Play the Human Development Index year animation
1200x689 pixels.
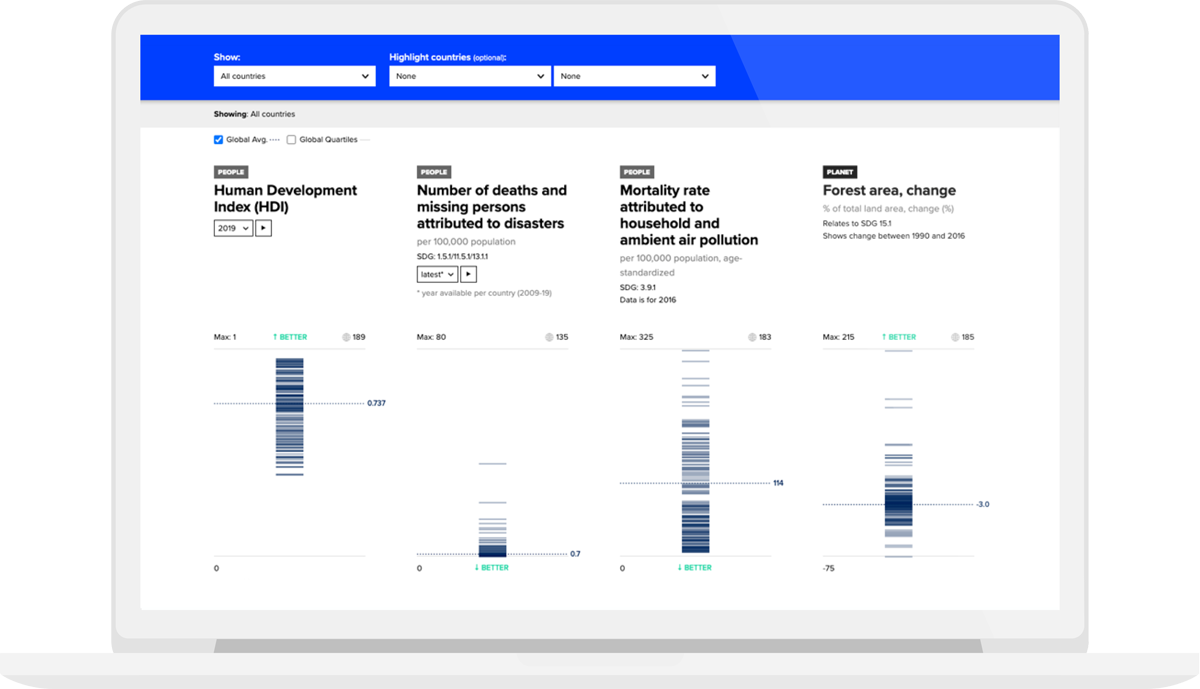tap(264, 228)
